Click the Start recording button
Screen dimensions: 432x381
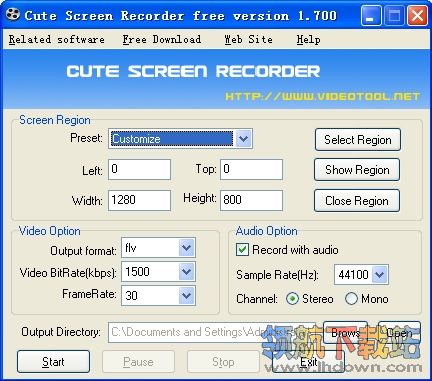coord(53,362)
